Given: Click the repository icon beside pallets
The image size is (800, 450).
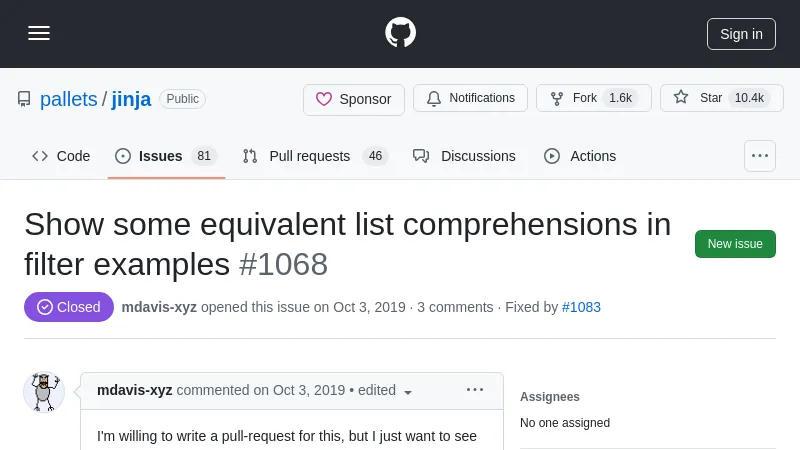Looking at the screenshot, I should point(24,99).
